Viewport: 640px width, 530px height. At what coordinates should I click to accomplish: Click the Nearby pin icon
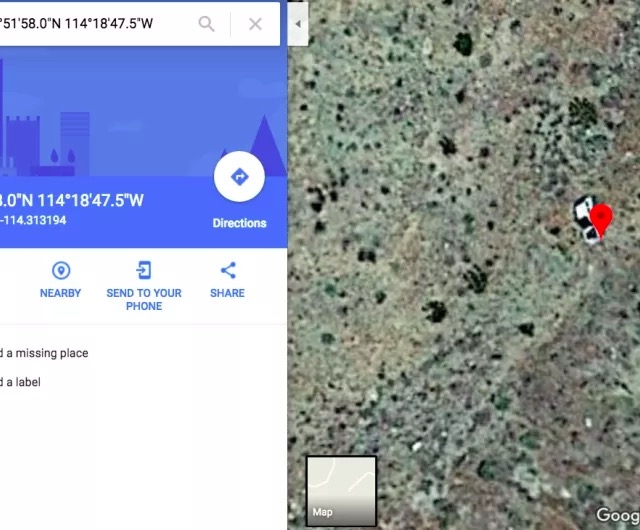[x=61, y=270]
